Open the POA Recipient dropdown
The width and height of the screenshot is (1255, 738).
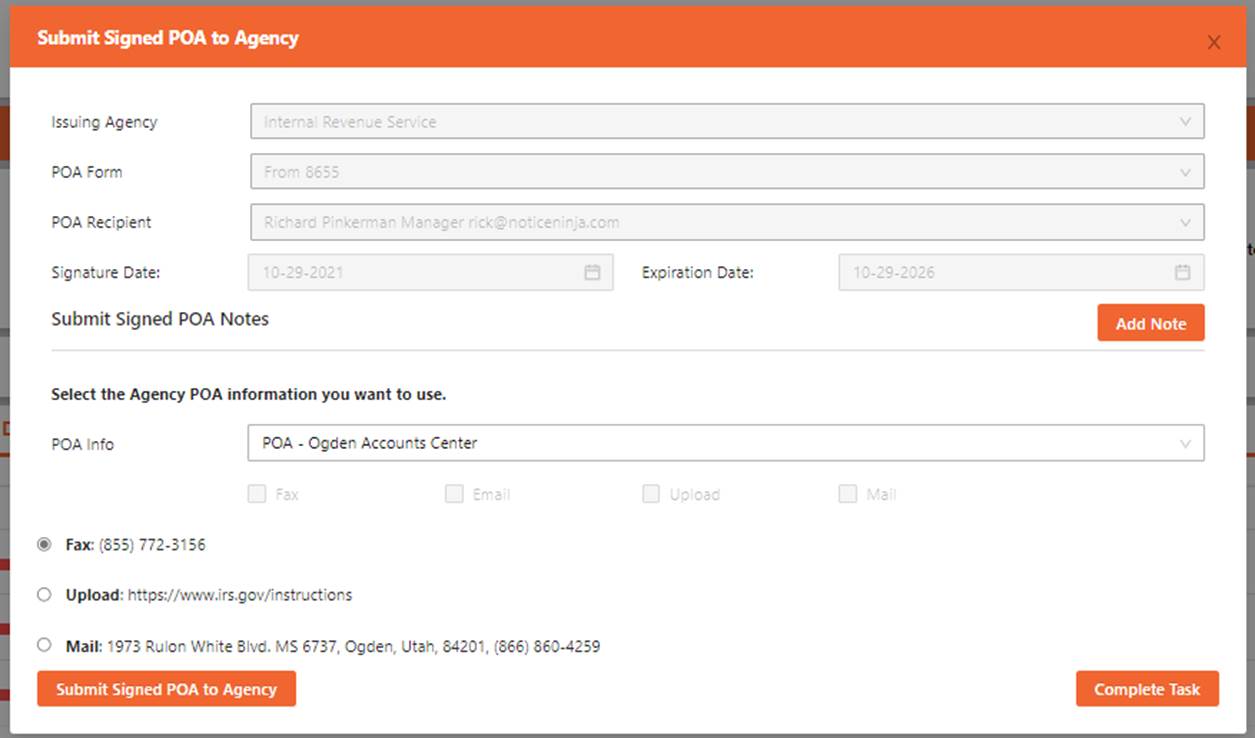(x=1185, y=222)
